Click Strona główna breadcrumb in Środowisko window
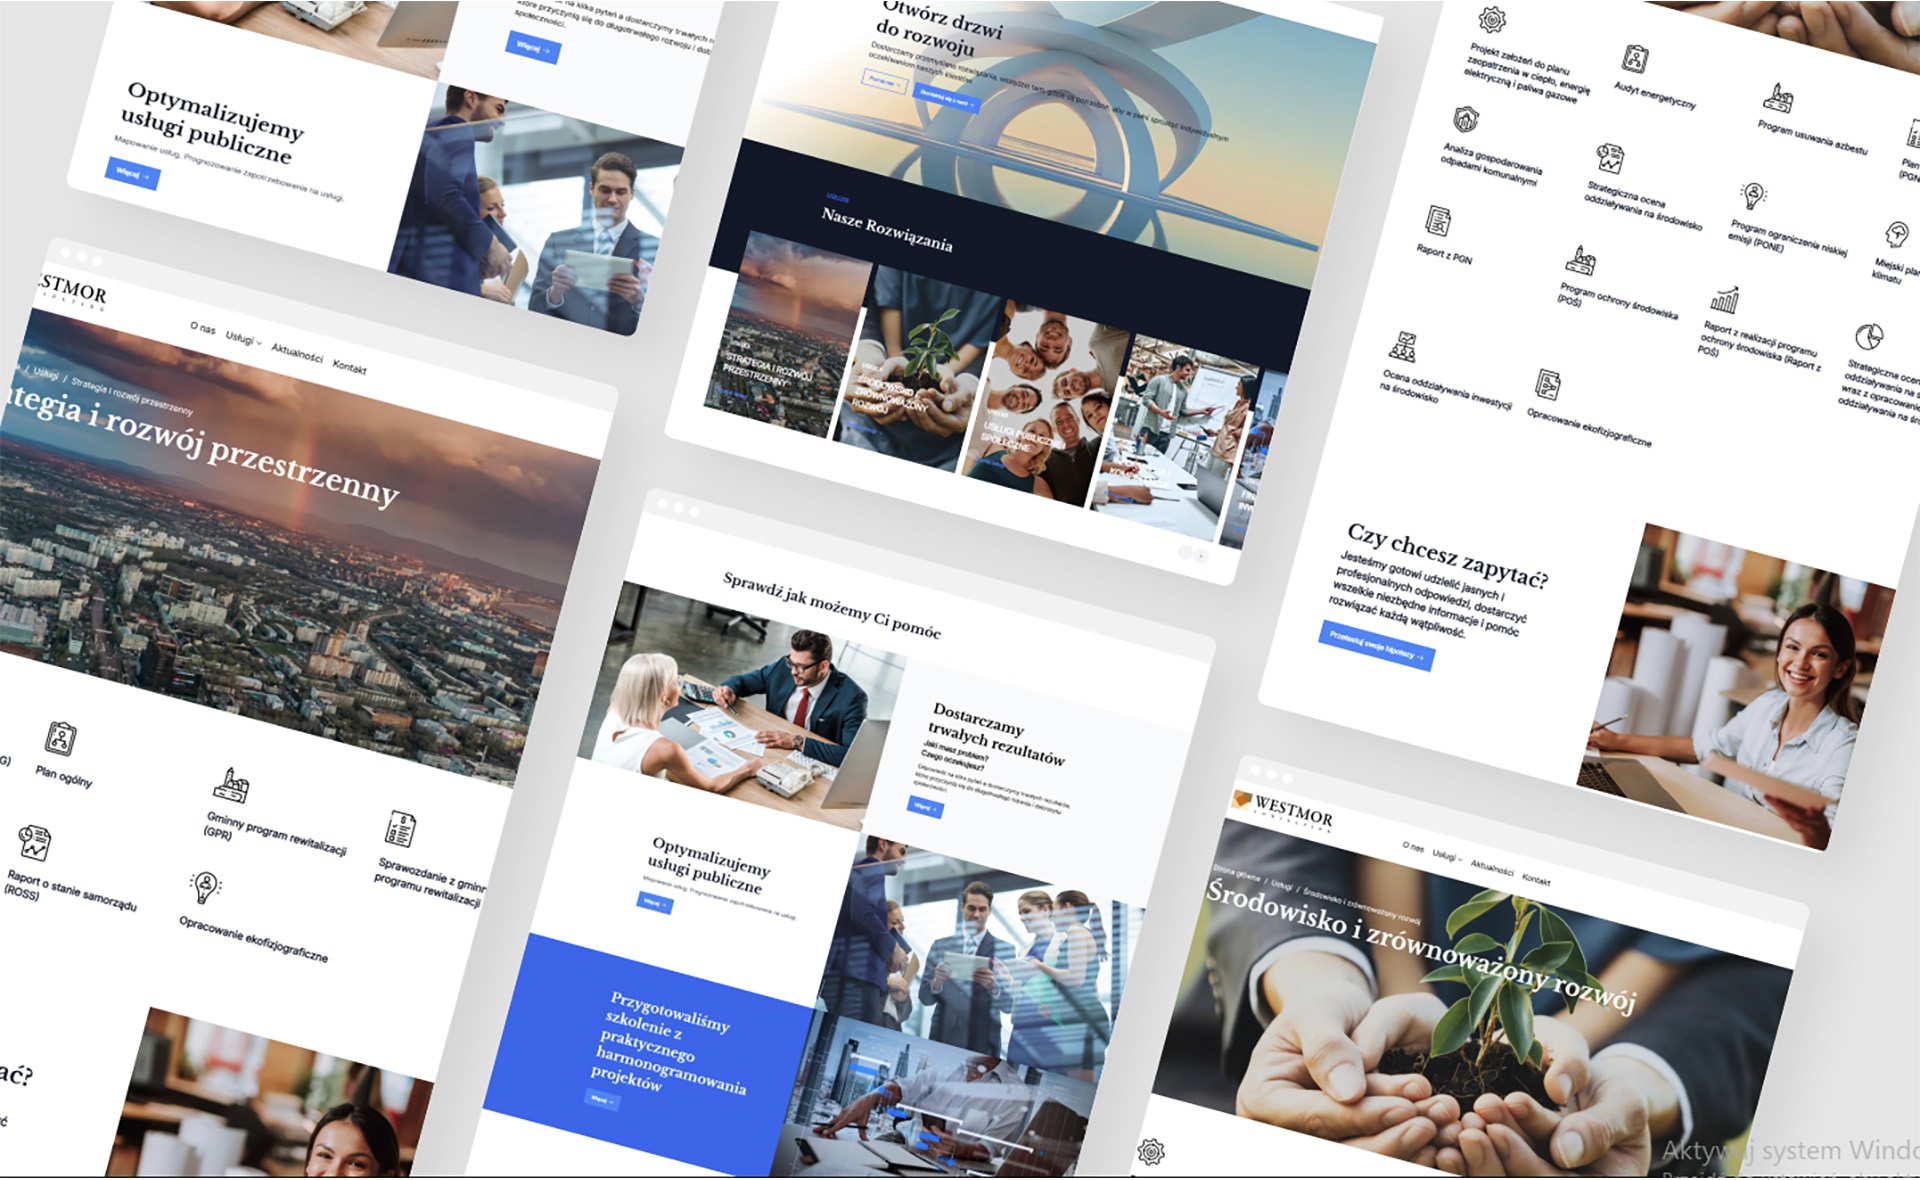Viewport: 1920px width, 1180px height. tap(1235, 874)
